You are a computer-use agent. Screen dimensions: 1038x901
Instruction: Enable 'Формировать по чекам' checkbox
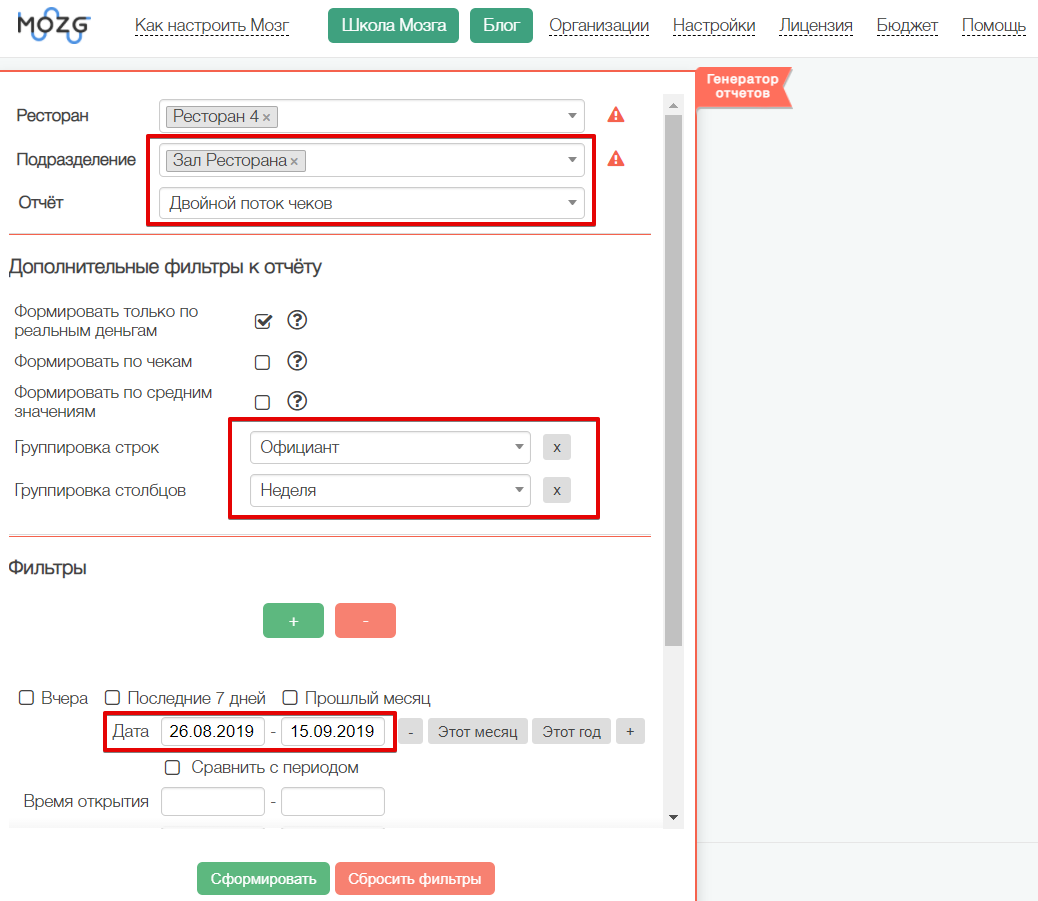263,362
